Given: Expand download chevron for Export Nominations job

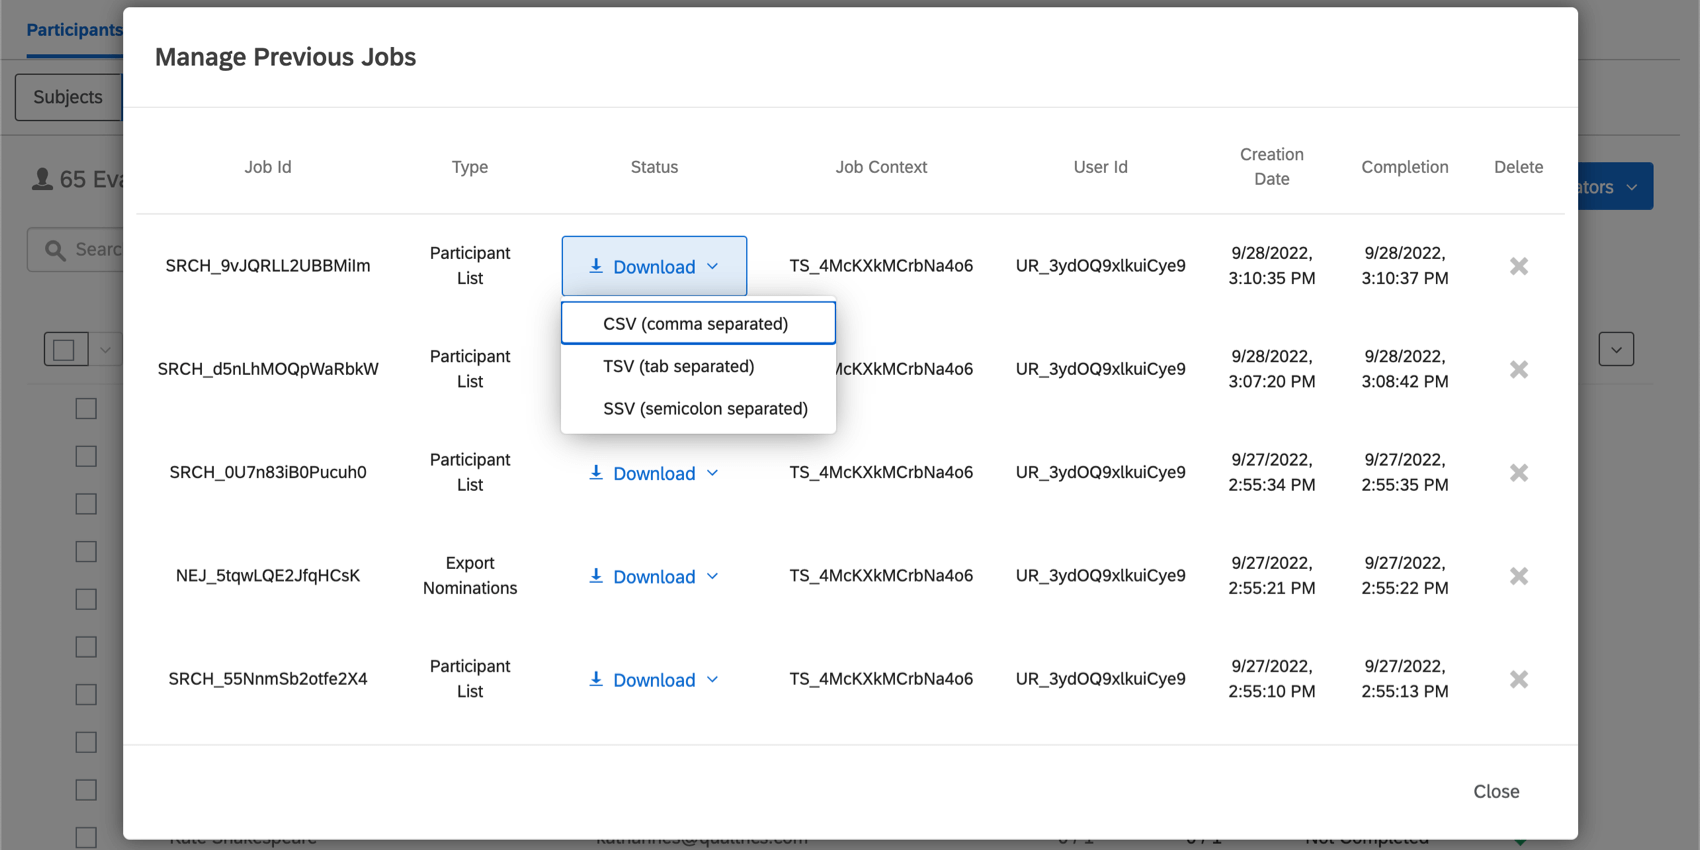Looking at the screenshot, I should 713,576.
